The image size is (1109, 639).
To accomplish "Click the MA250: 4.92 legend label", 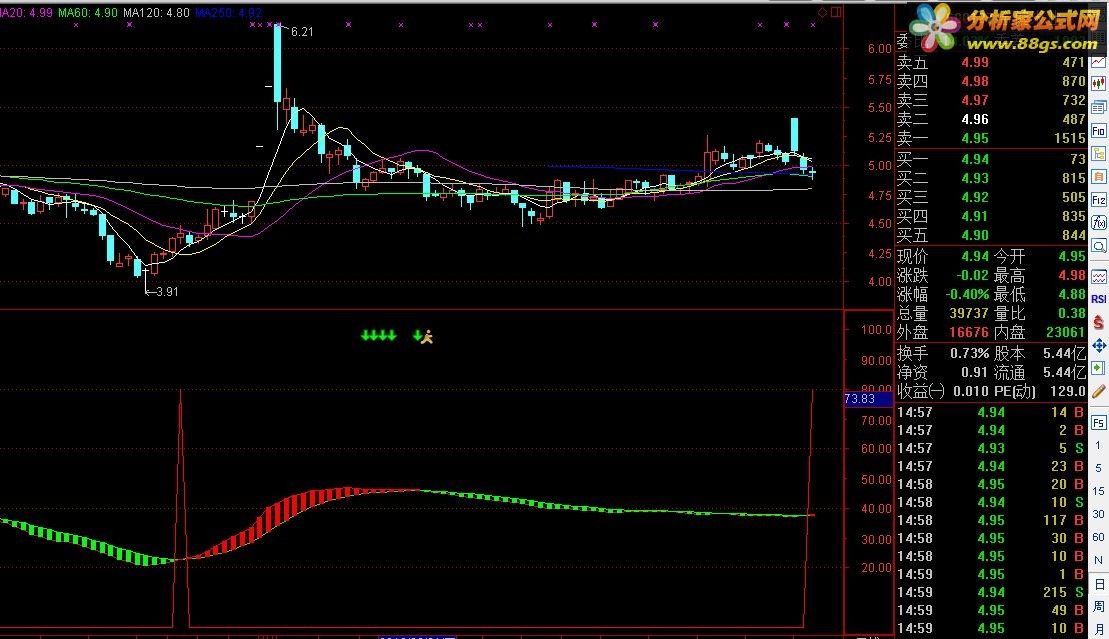I will pyautogui.click(x=228, y=13).
